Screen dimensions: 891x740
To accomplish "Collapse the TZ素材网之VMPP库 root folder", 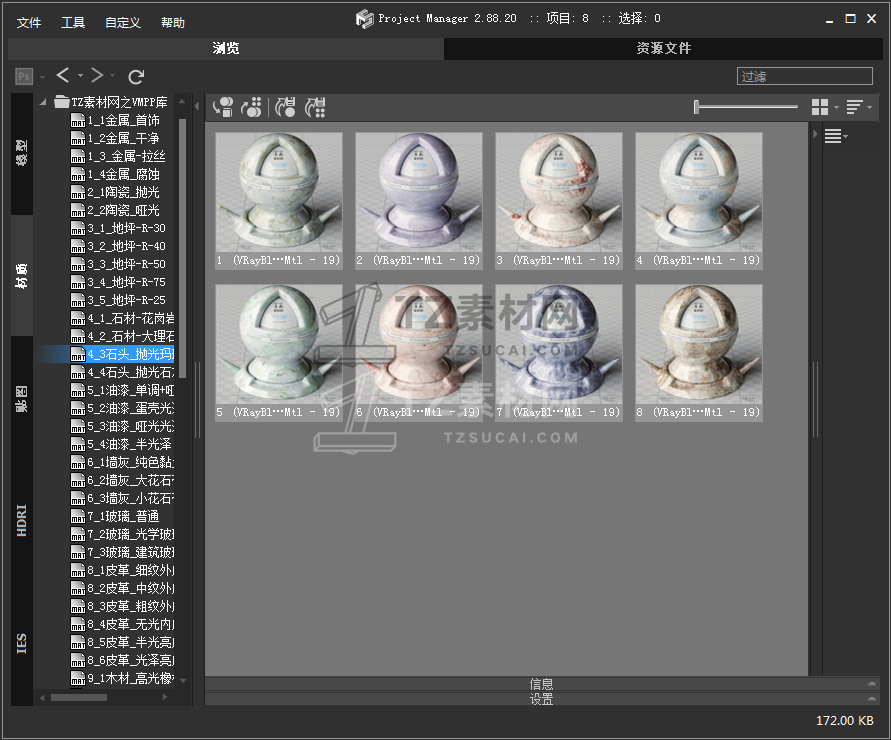I will [44, 102].
